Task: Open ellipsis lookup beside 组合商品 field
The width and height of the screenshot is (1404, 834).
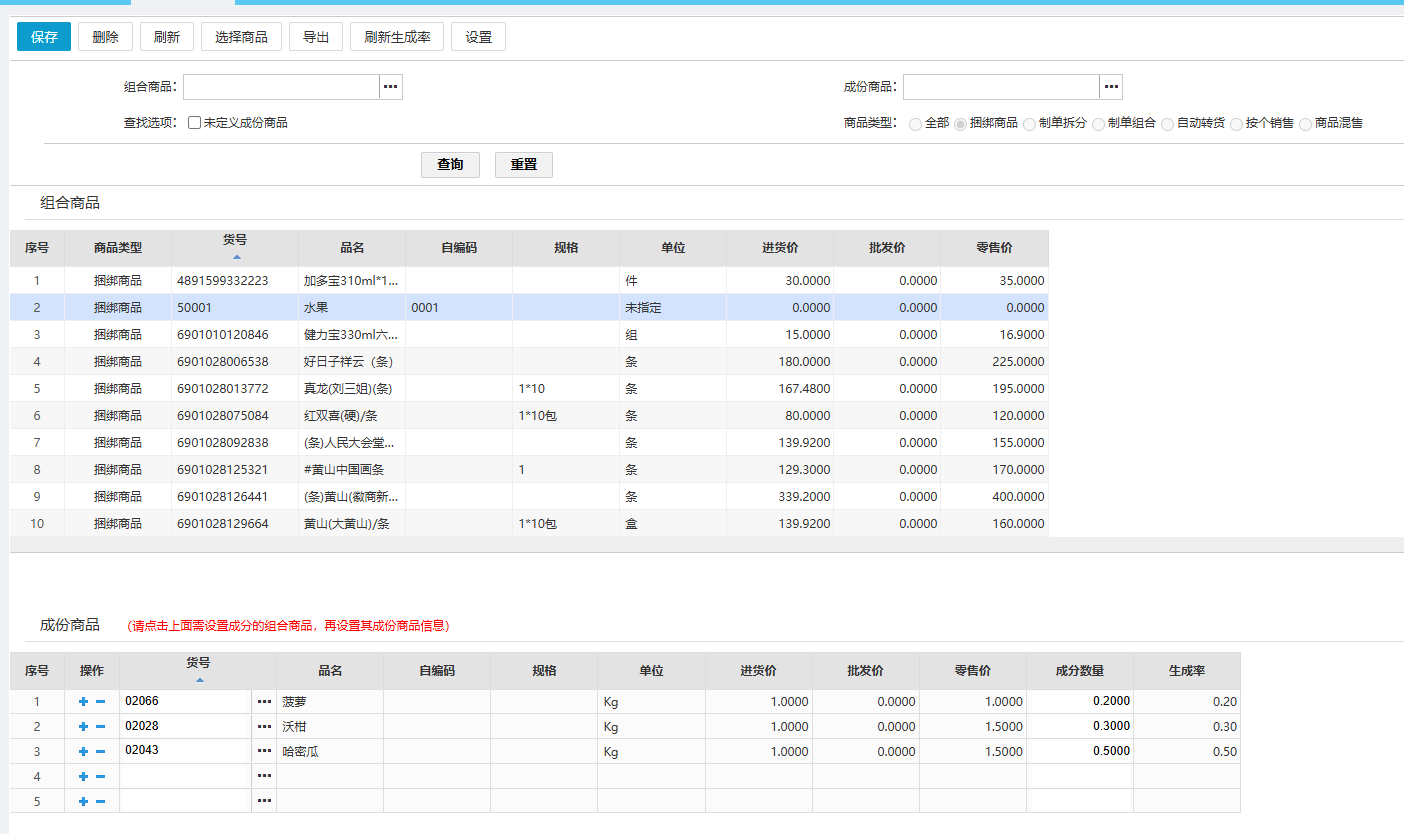Action: (391, 87)
